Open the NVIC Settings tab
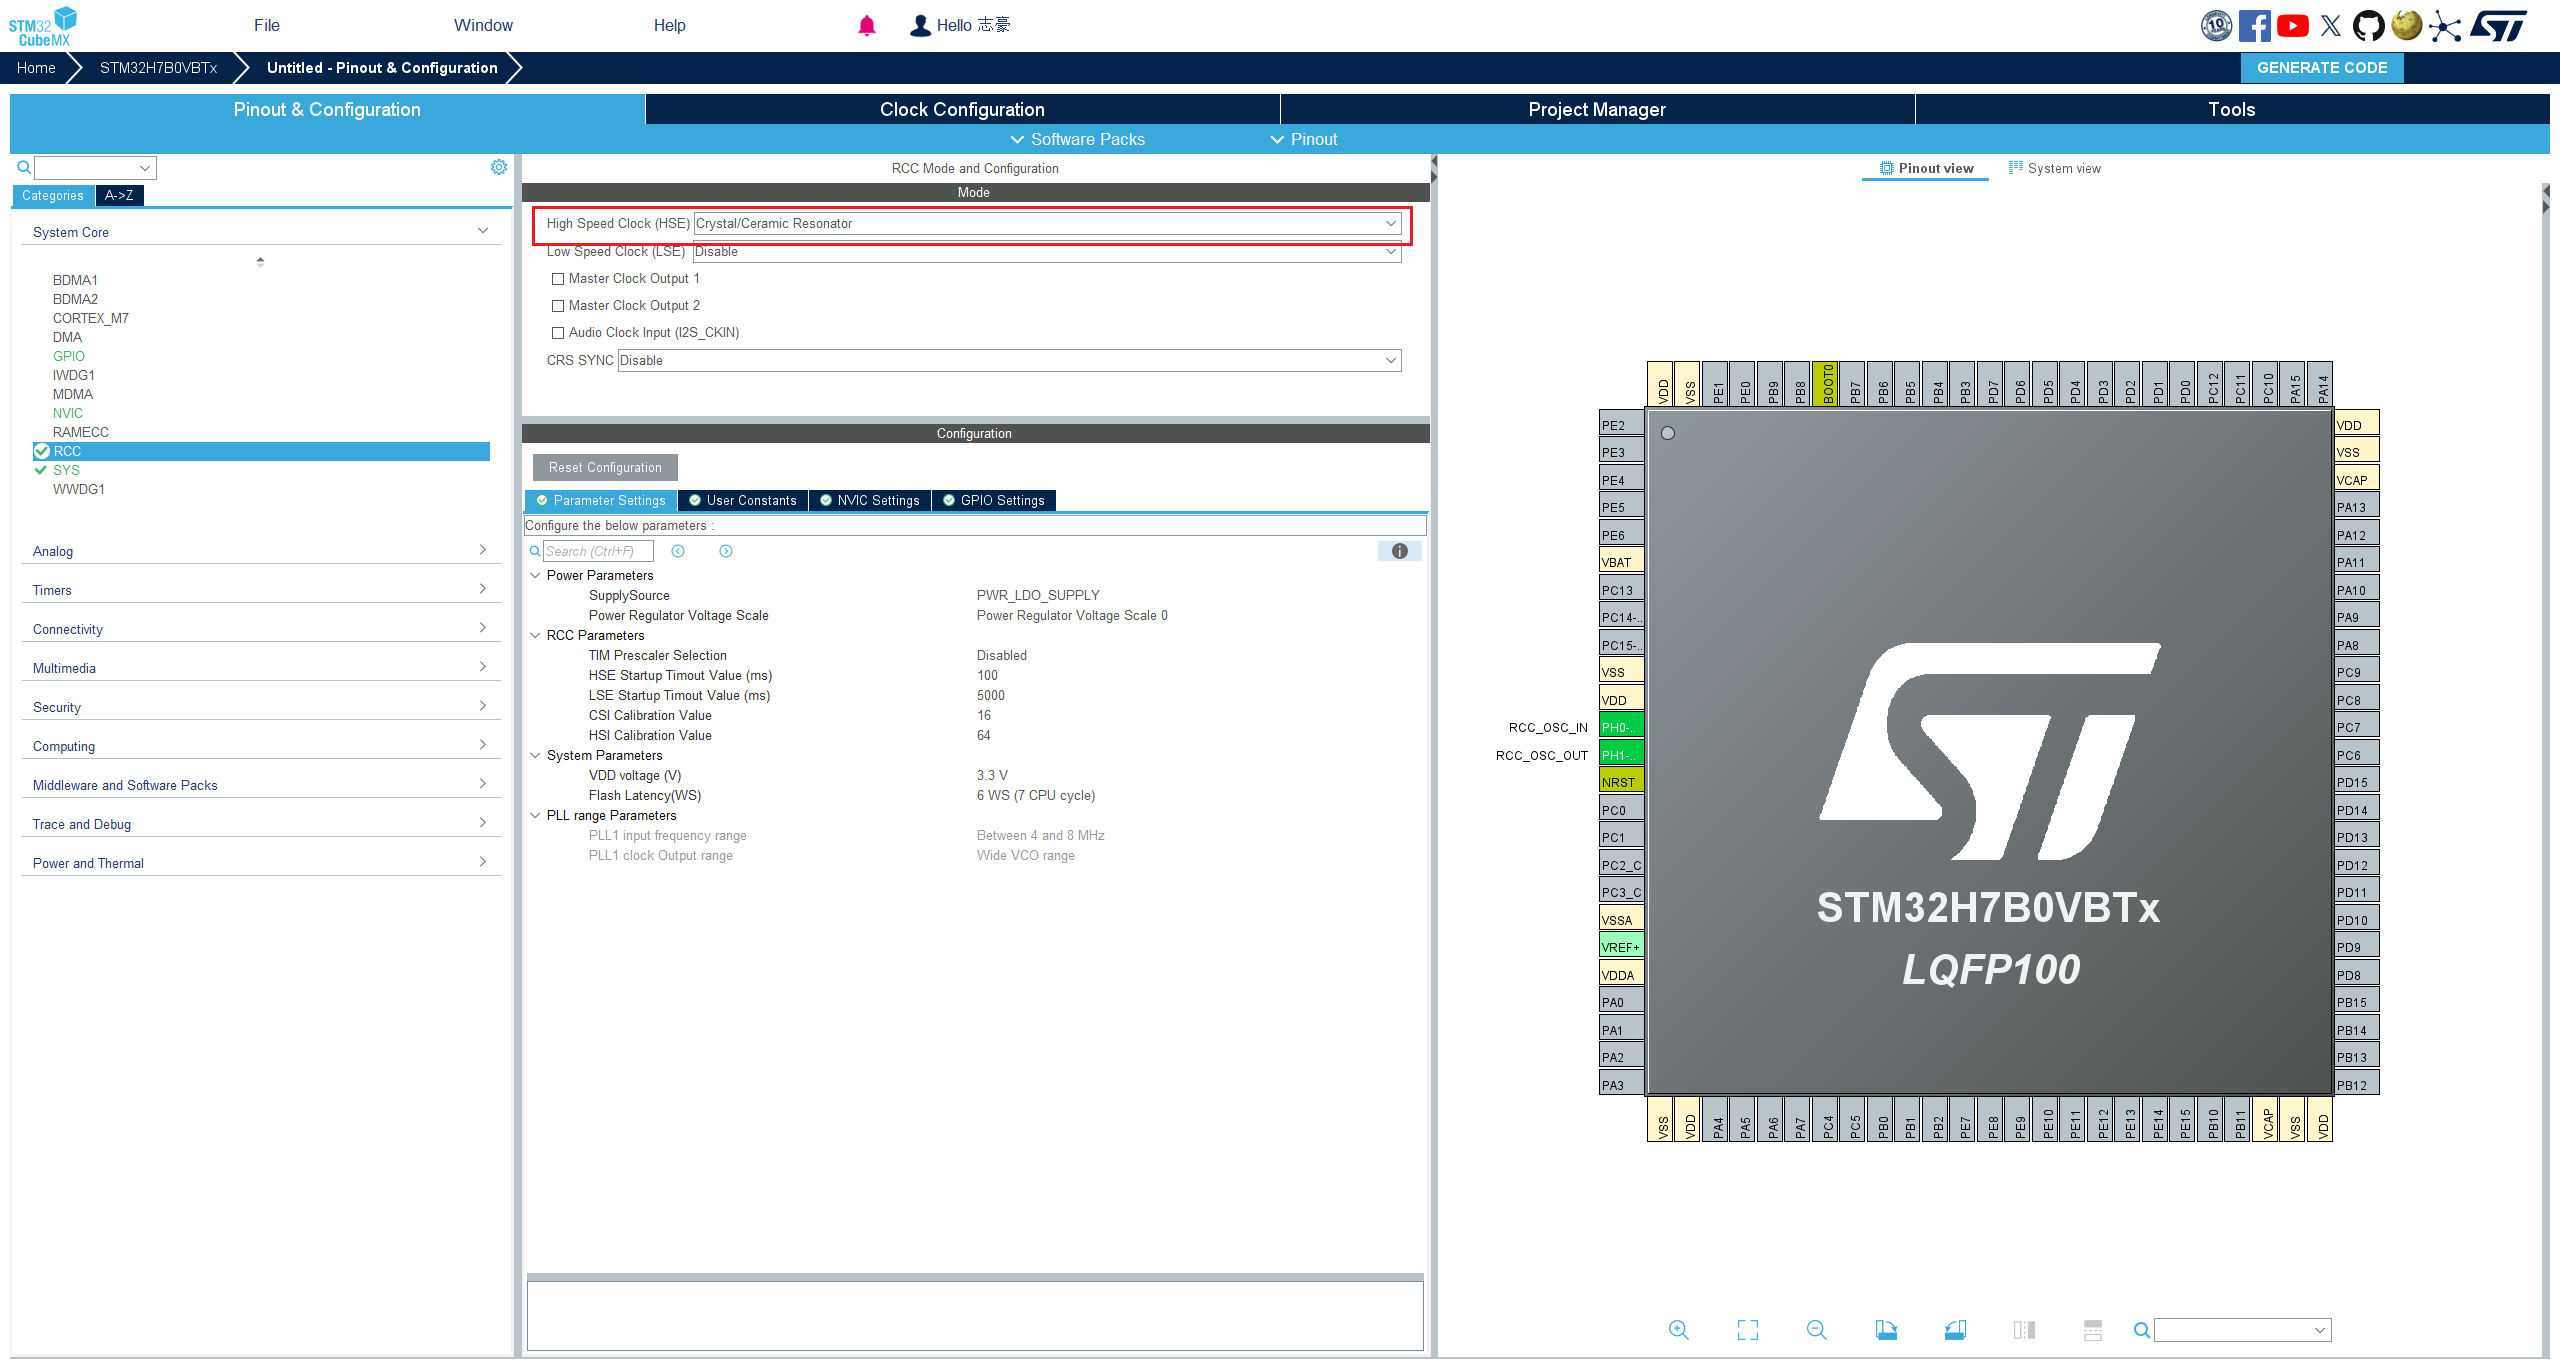 click(x=869, y=500)
